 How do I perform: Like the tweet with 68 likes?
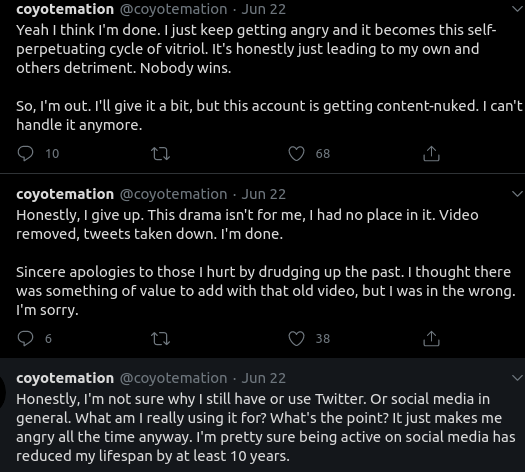(x=296, y=154)
